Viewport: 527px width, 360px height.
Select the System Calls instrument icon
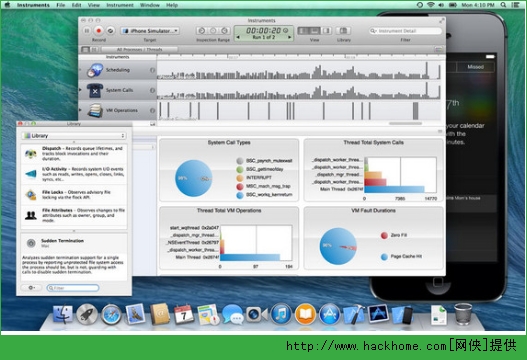coord(95,90)
